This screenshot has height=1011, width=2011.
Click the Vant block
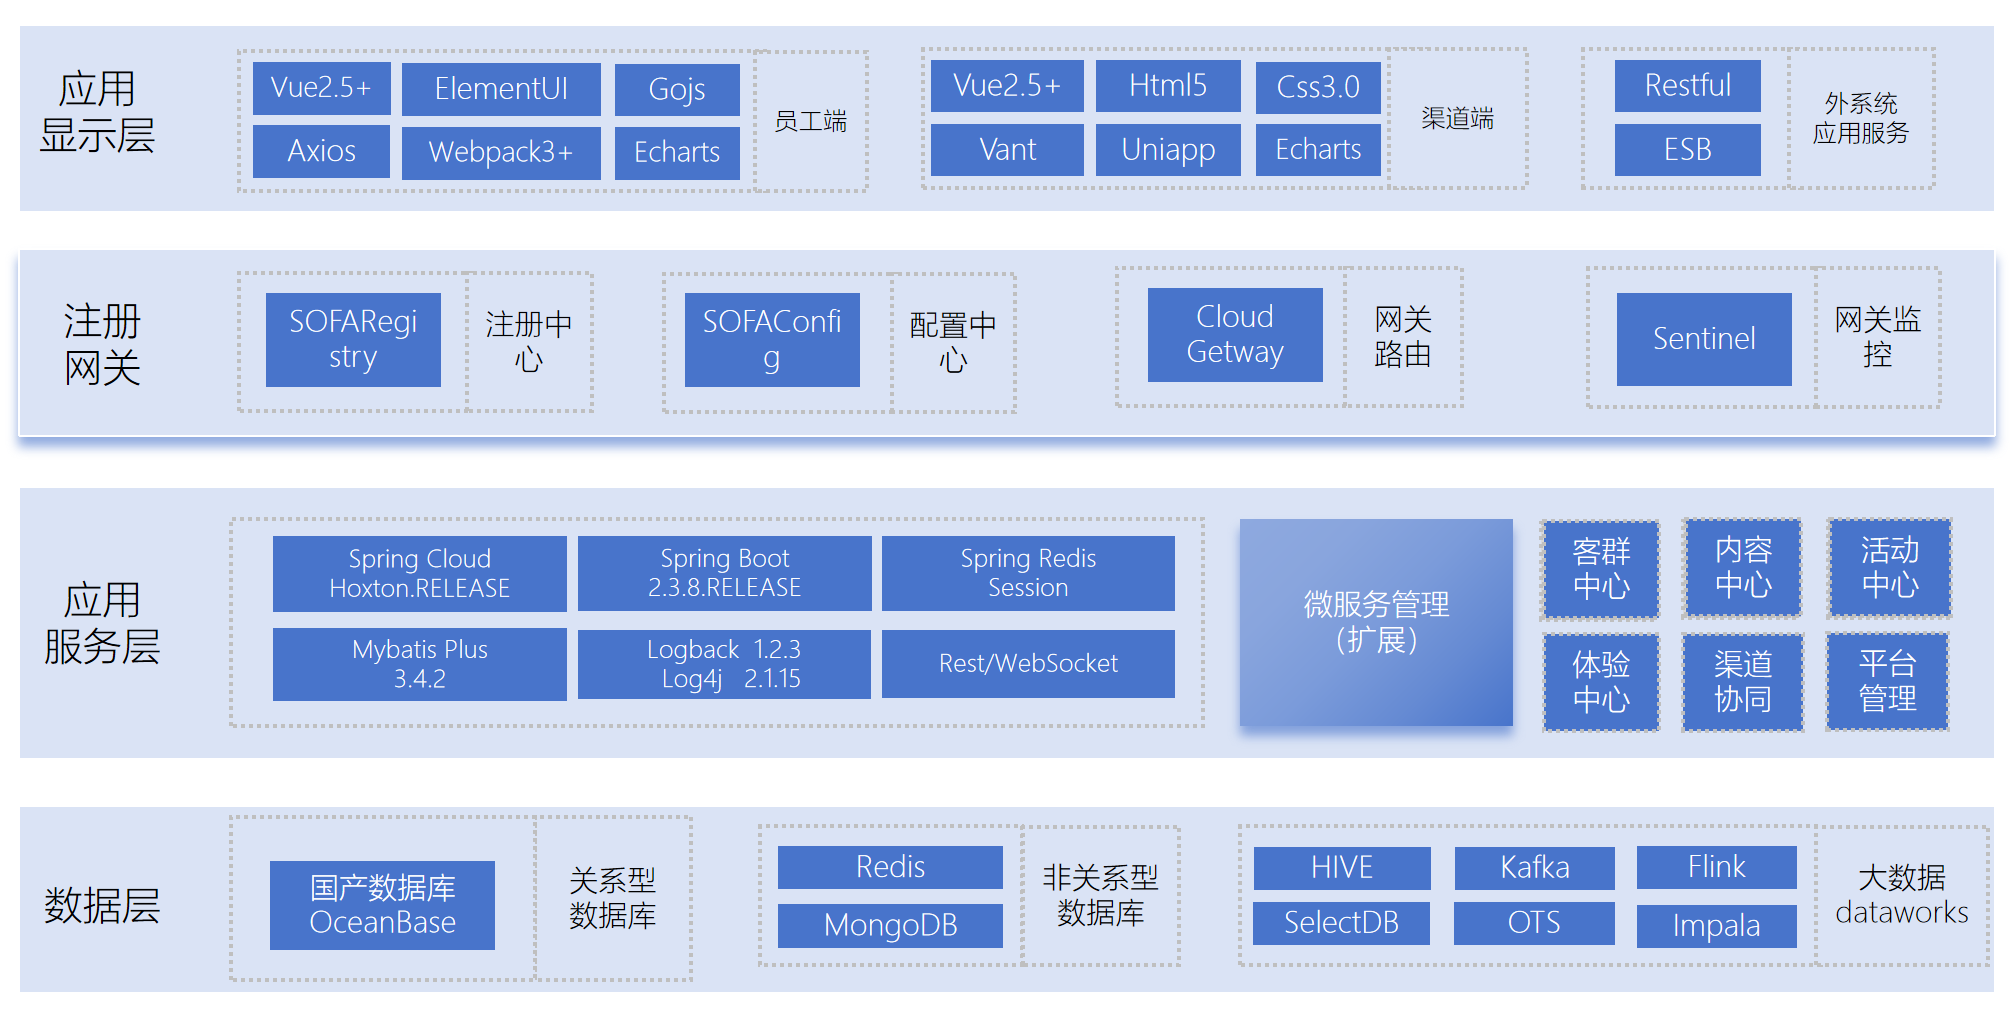pyautogui.click(x=1007, y=150)
